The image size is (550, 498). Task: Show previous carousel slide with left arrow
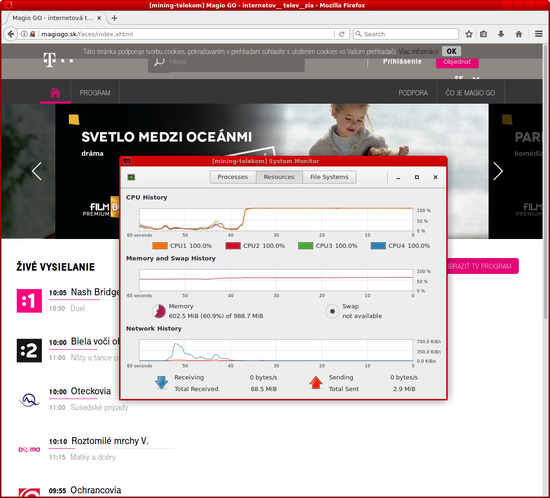click(37, 171)
